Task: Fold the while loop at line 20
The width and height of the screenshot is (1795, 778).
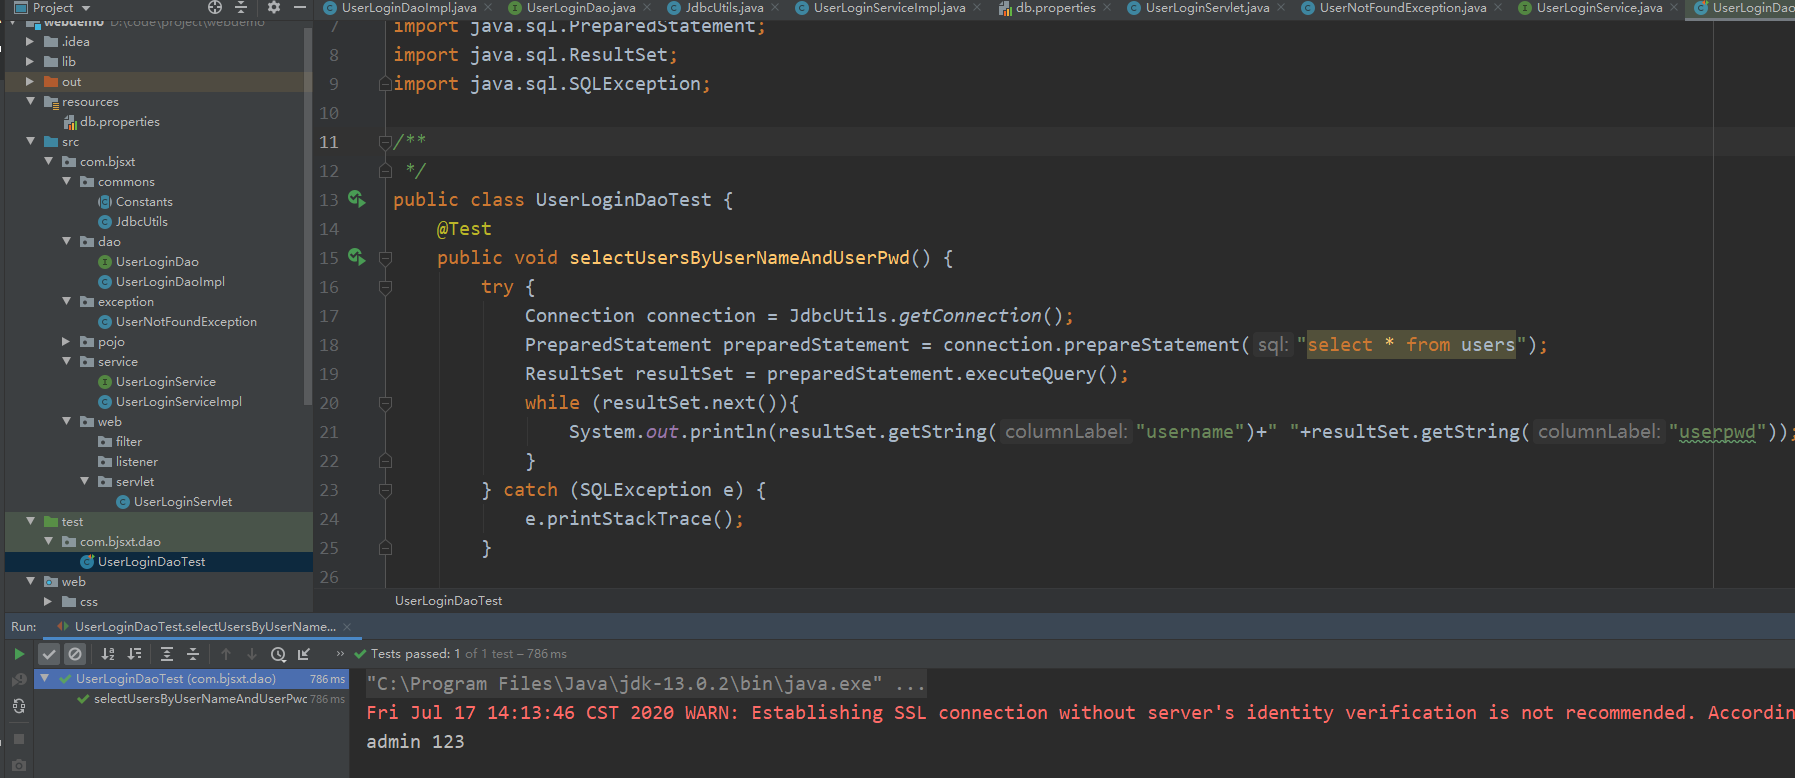Action: pyautogui.click(x=385, y=403)
